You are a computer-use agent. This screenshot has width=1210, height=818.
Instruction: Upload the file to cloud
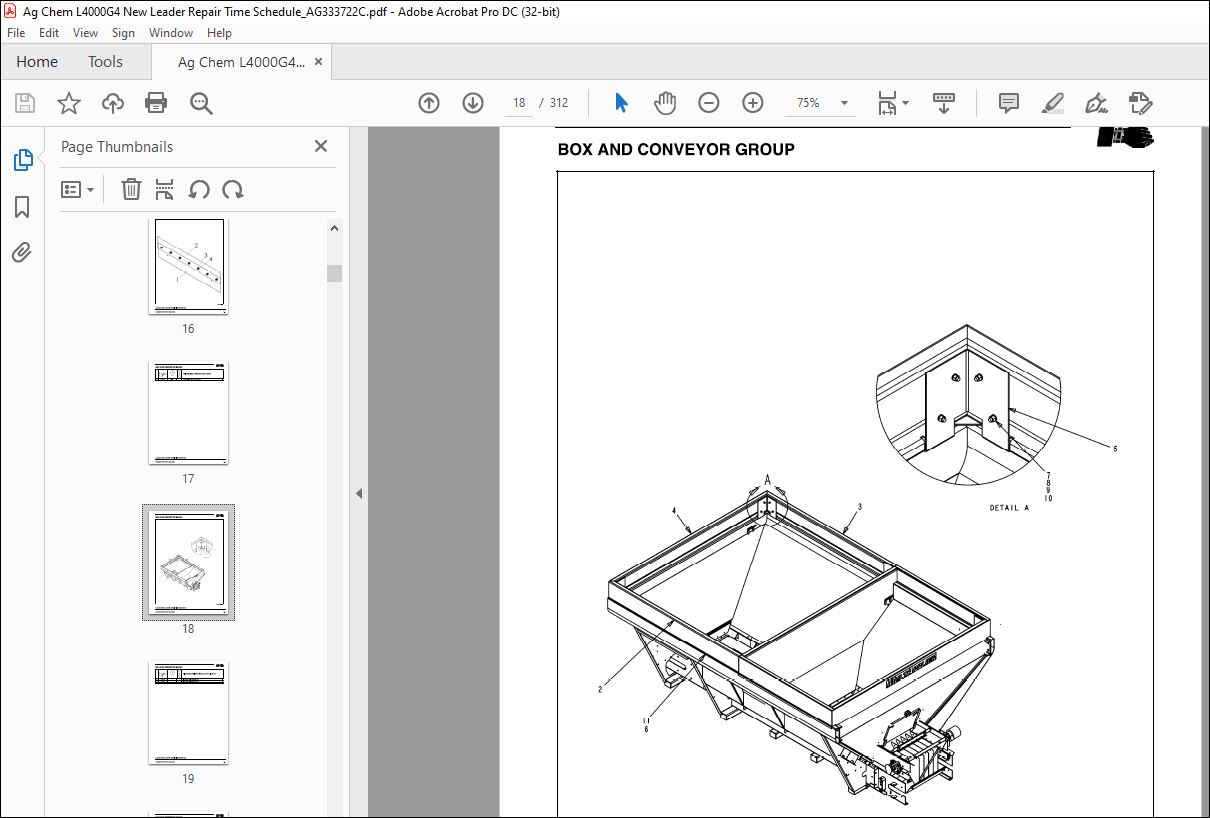[x=113, y=103]
